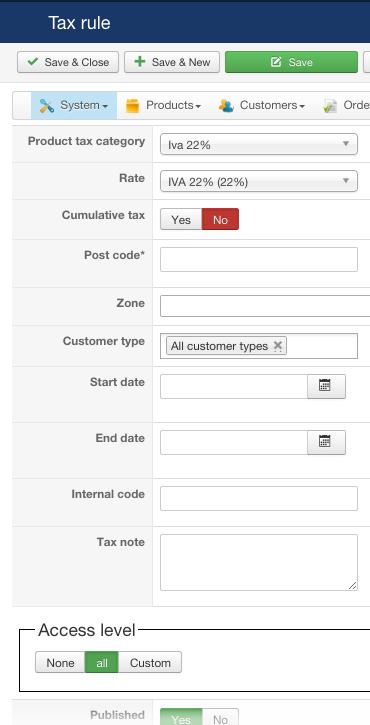Choose None access level
Screen dimensions: 370x725
coord(60,663)
